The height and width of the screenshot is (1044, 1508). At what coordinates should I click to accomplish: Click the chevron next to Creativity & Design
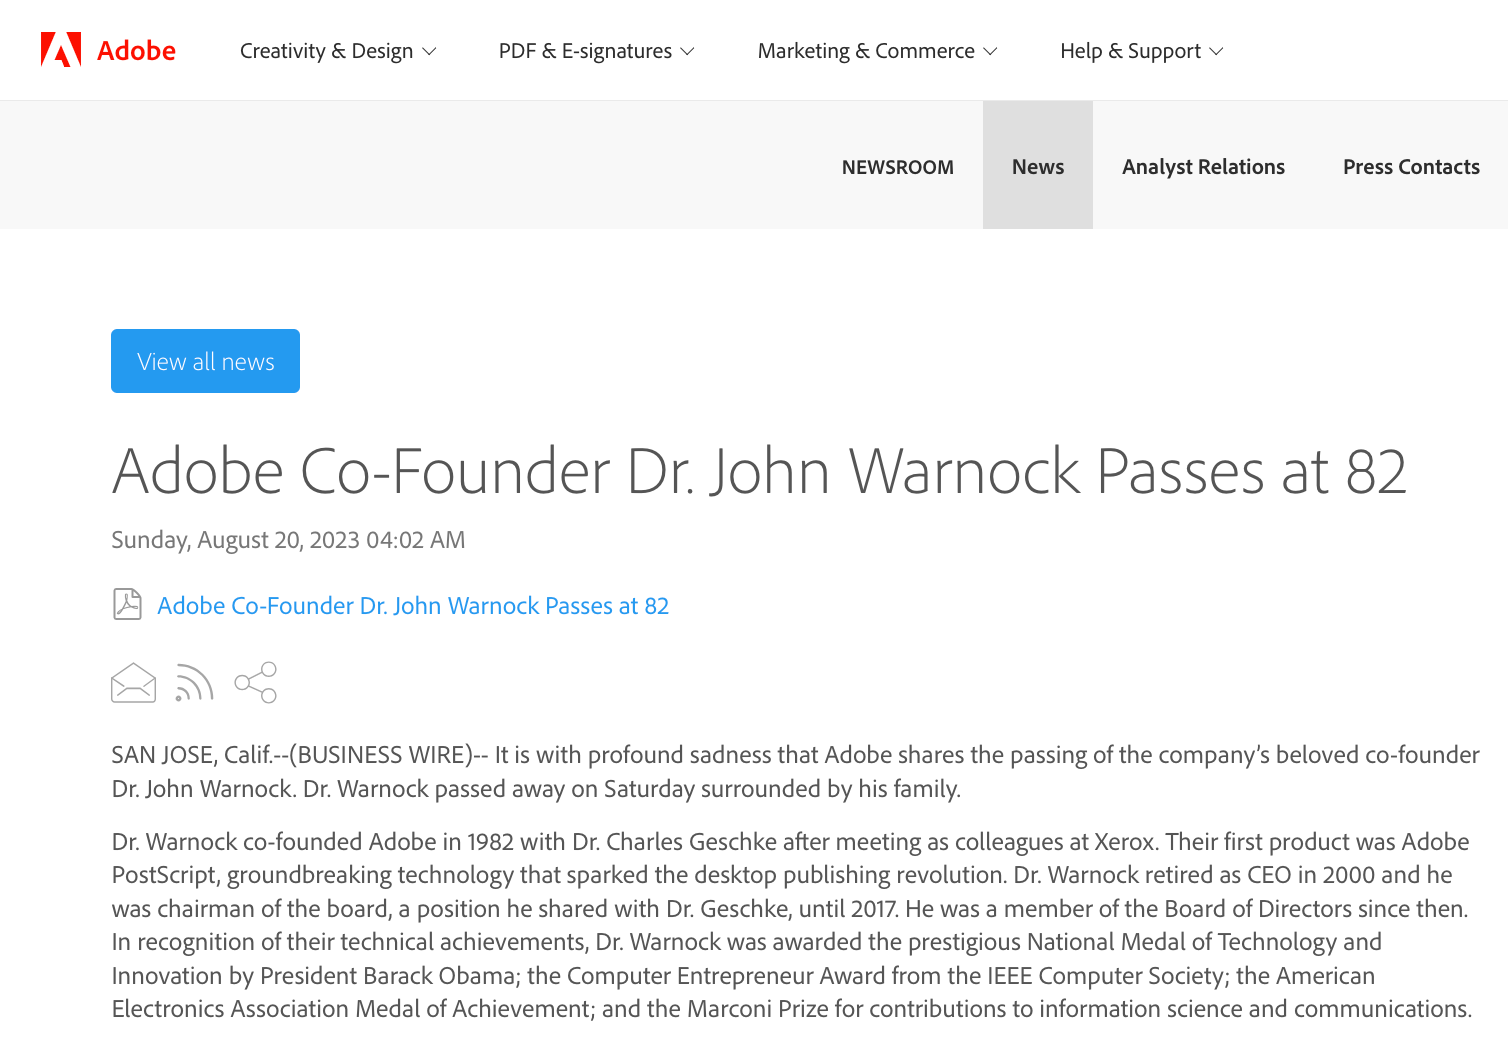coord(429,51)
